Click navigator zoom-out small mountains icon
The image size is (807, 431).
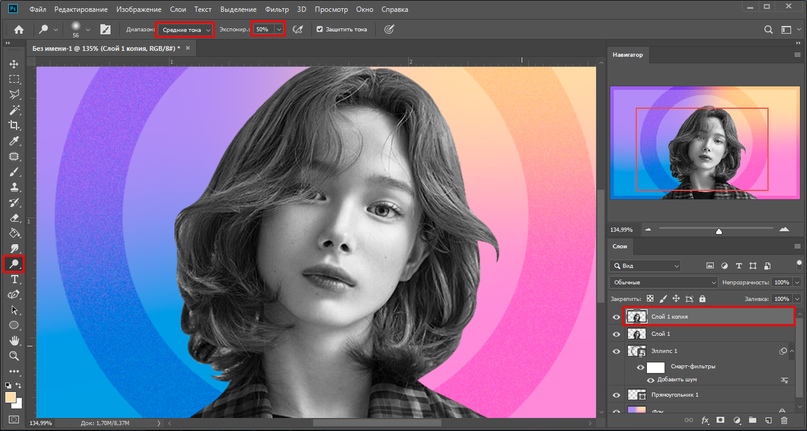point(648,230)
